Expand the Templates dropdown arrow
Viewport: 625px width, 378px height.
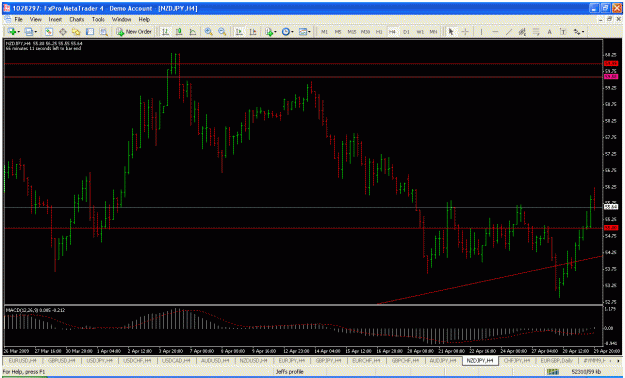[310, 32]
